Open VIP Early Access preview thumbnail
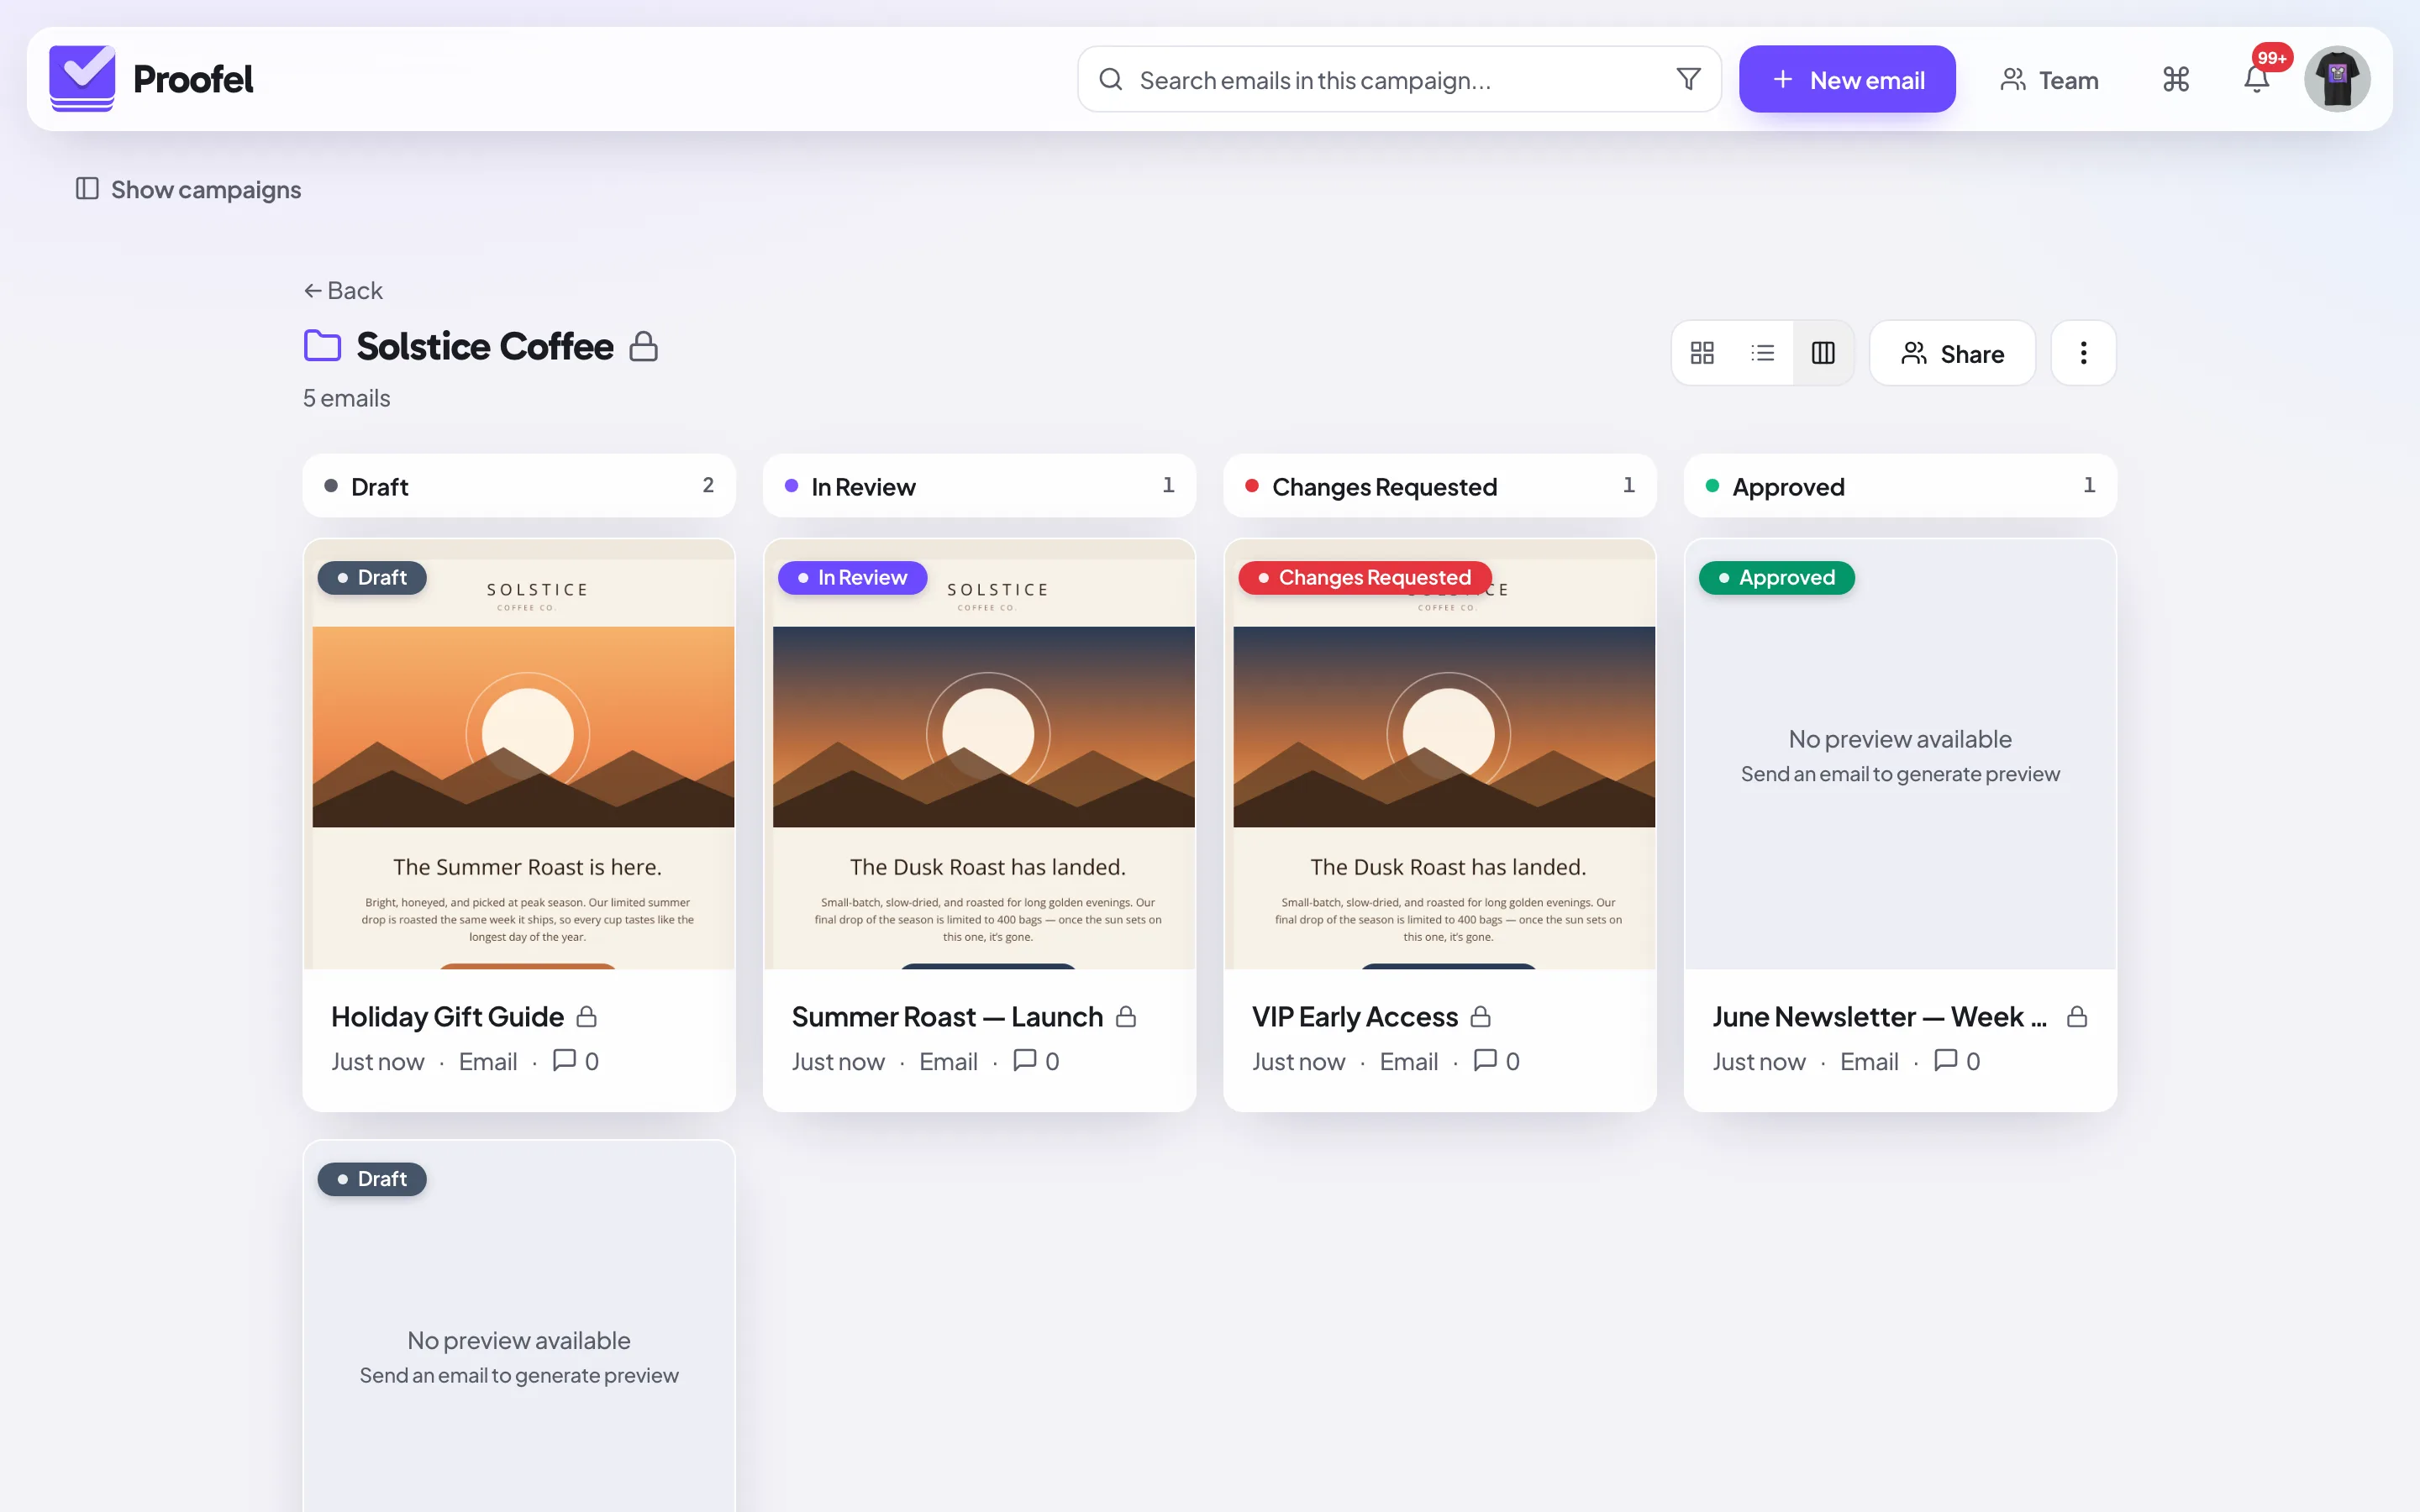 [x=1440, y=755]
